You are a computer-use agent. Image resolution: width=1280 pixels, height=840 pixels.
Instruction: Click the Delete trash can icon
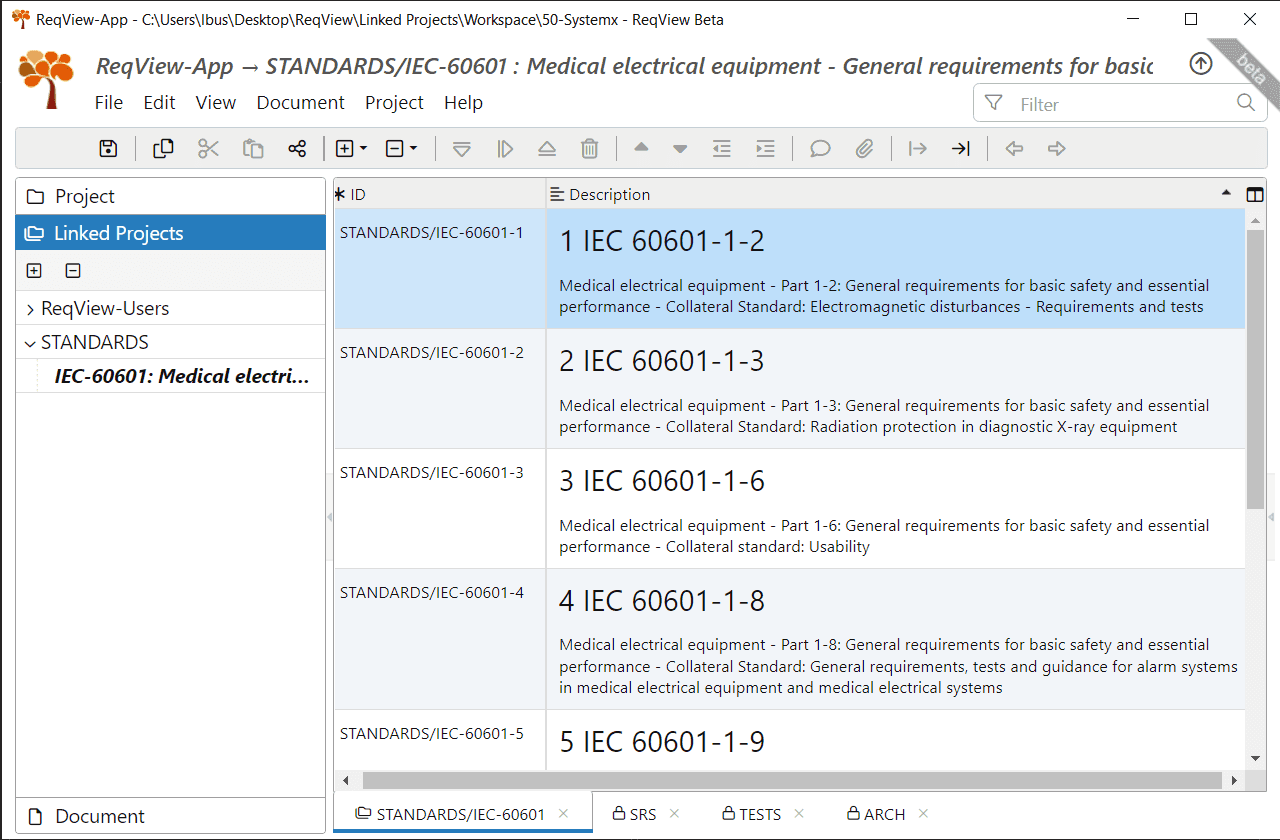590,149
